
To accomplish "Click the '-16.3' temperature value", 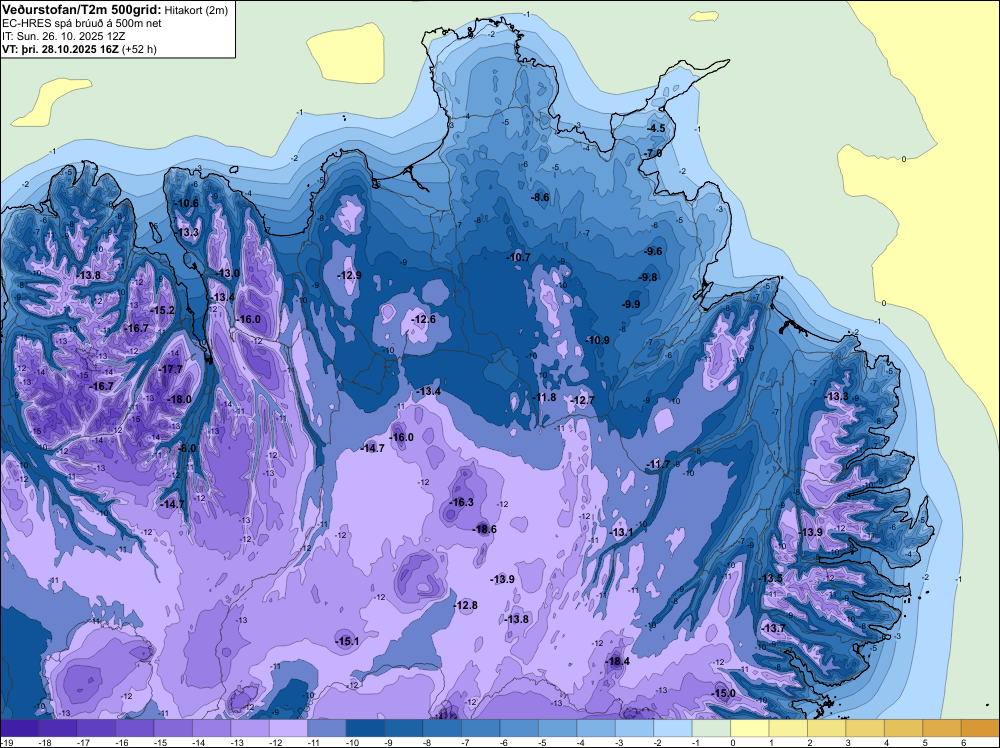I will tap(461, 502).
